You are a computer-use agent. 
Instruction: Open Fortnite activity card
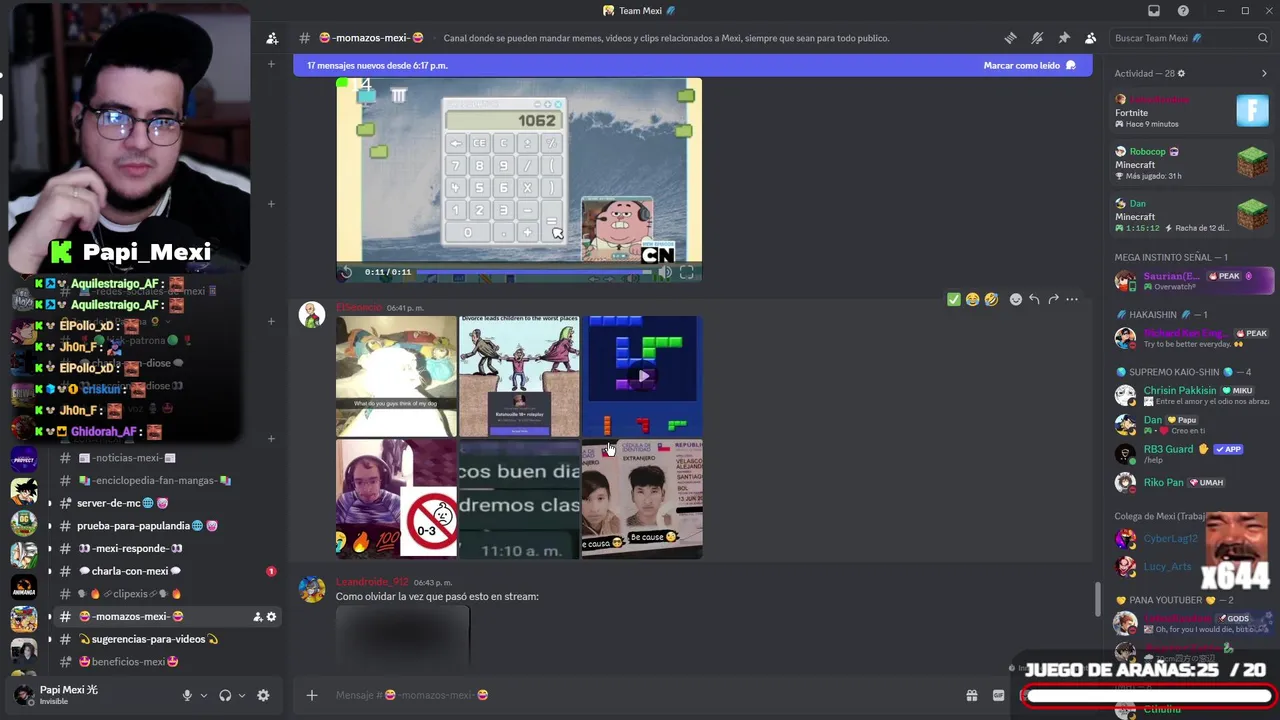click(x=1192, y=111)
